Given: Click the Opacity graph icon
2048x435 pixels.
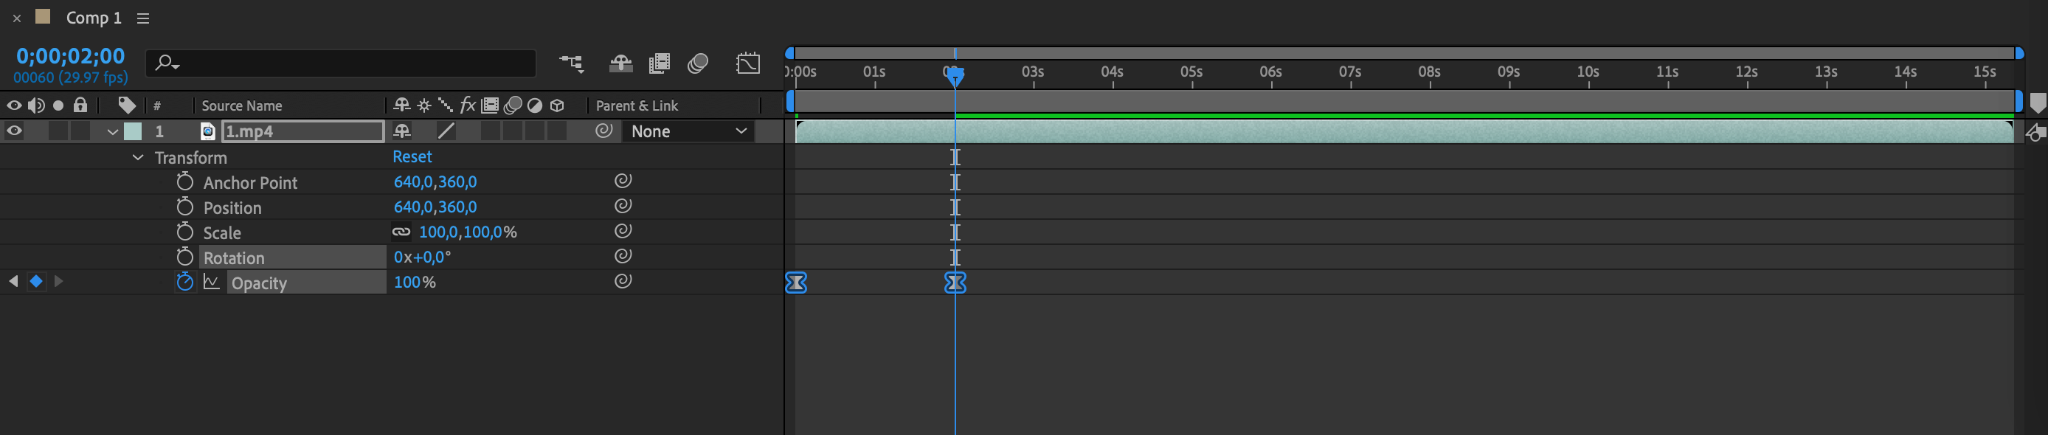Looking at the screenshot, I should click(211, 282).
